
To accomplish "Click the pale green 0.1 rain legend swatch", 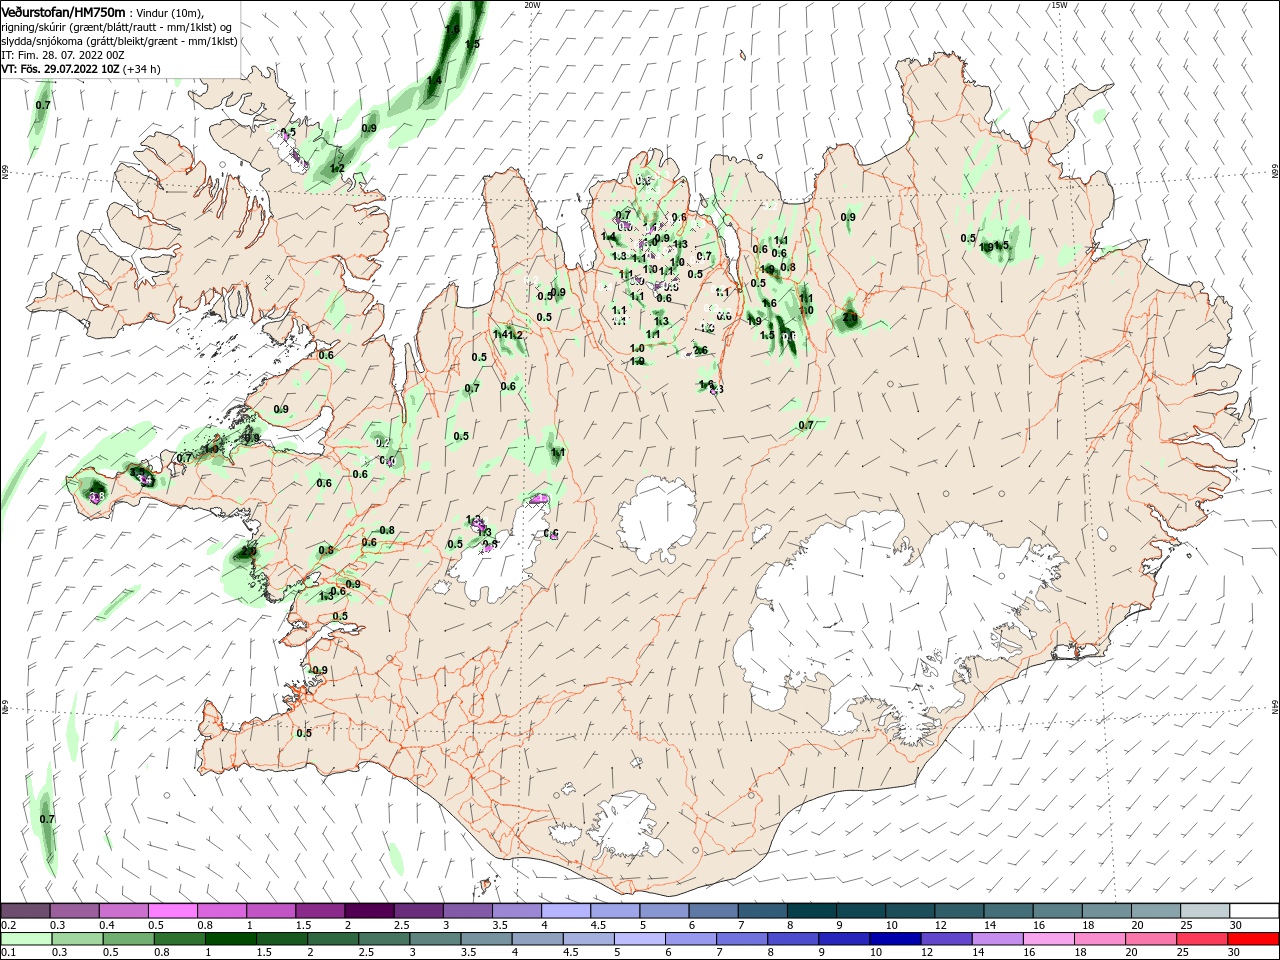I will [25, 939].
